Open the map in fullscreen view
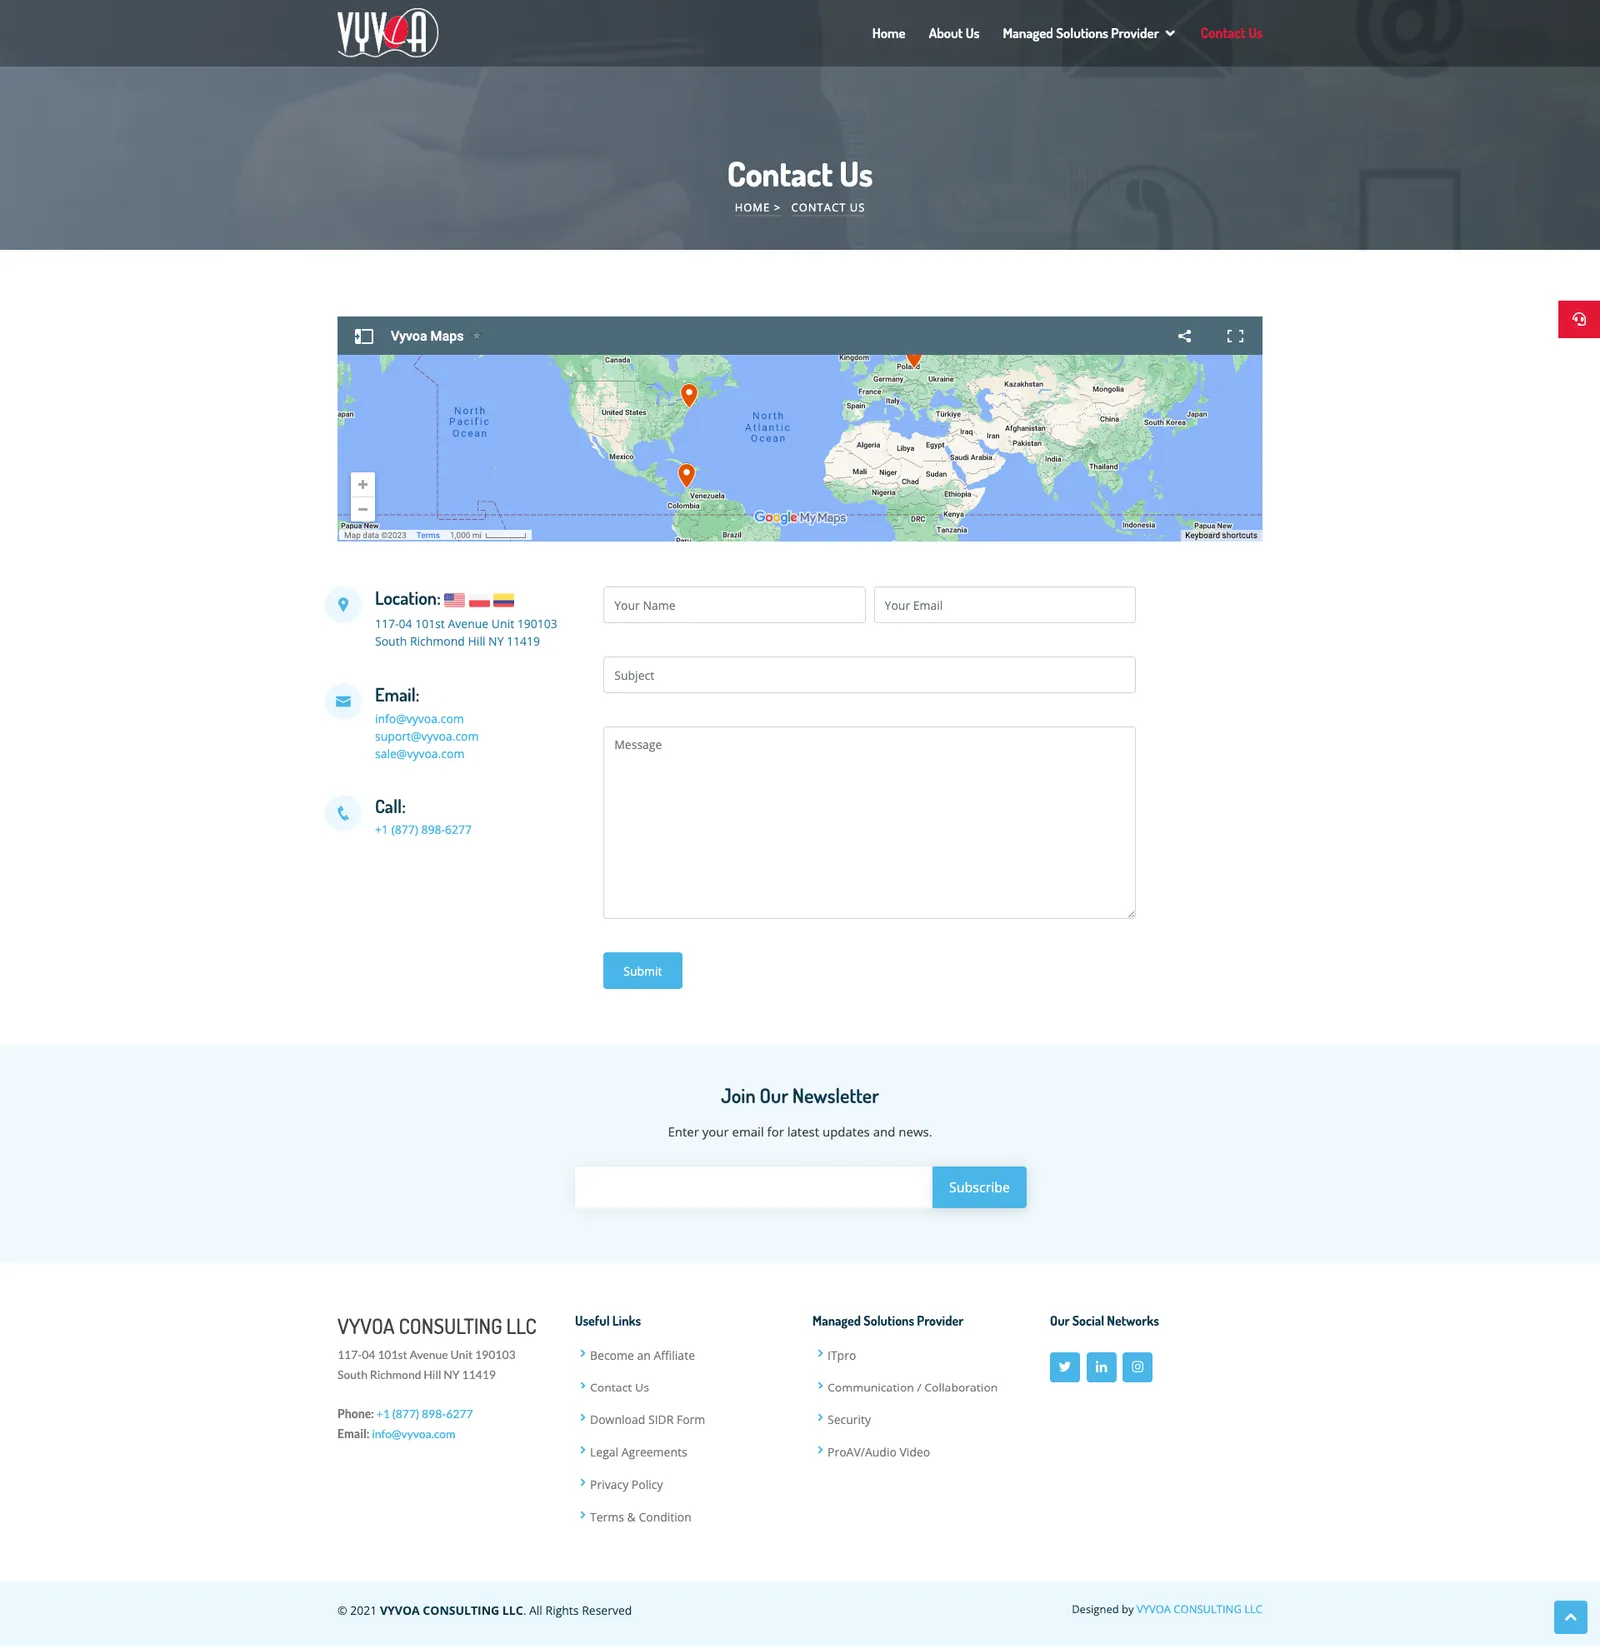This screenshot has width=1600, height=1648. click(x=1235, y=336)
